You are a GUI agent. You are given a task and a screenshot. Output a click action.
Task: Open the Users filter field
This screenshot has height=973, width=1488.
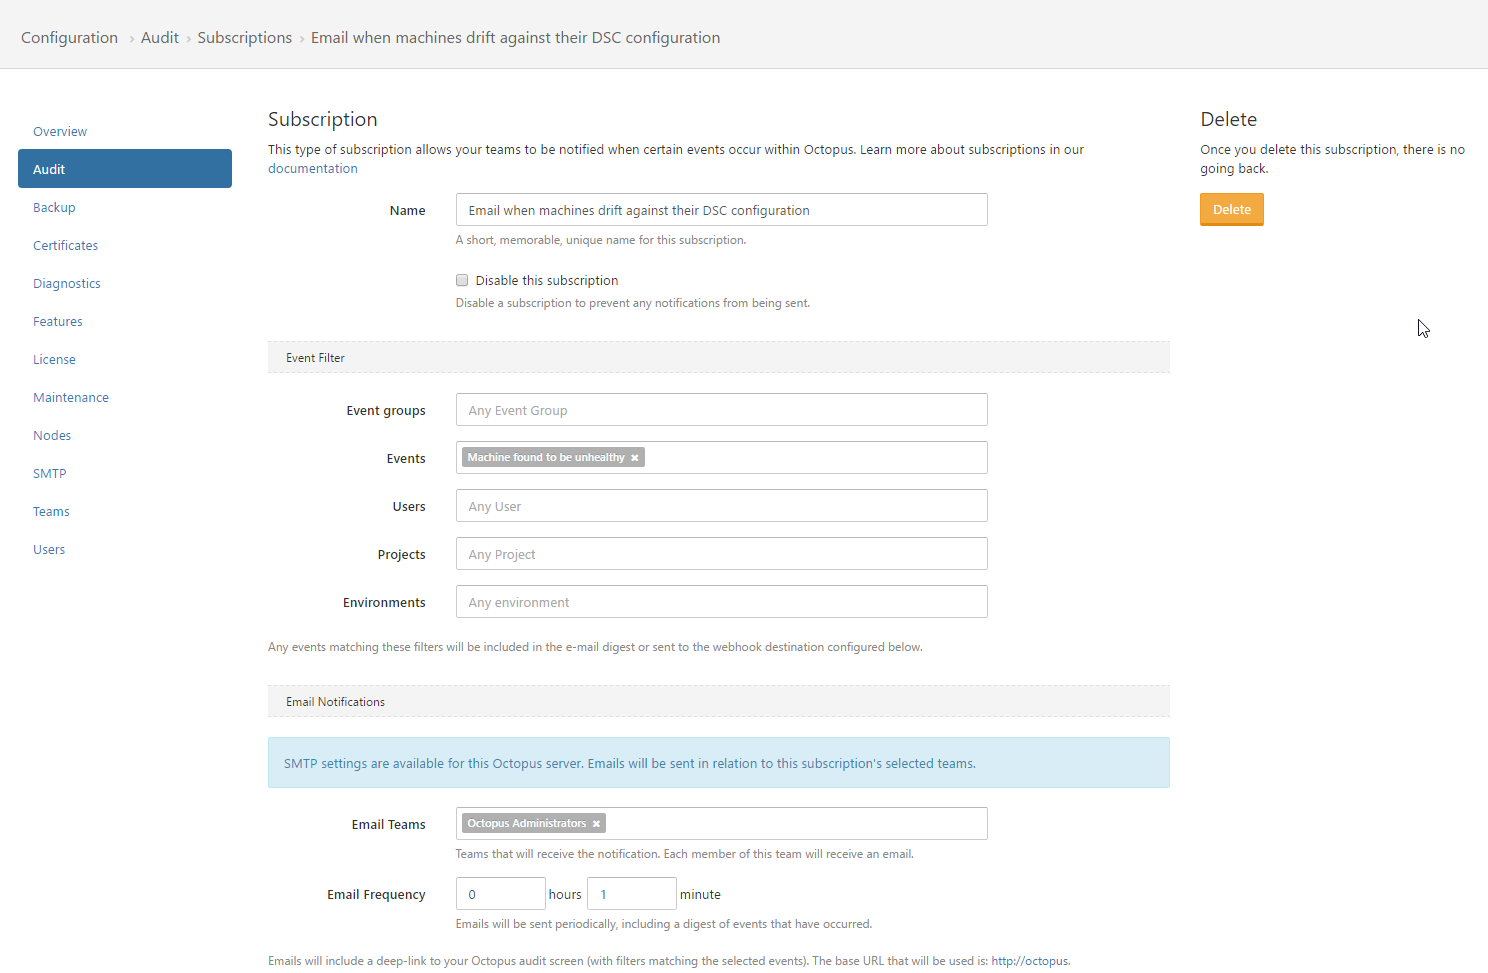720,506
